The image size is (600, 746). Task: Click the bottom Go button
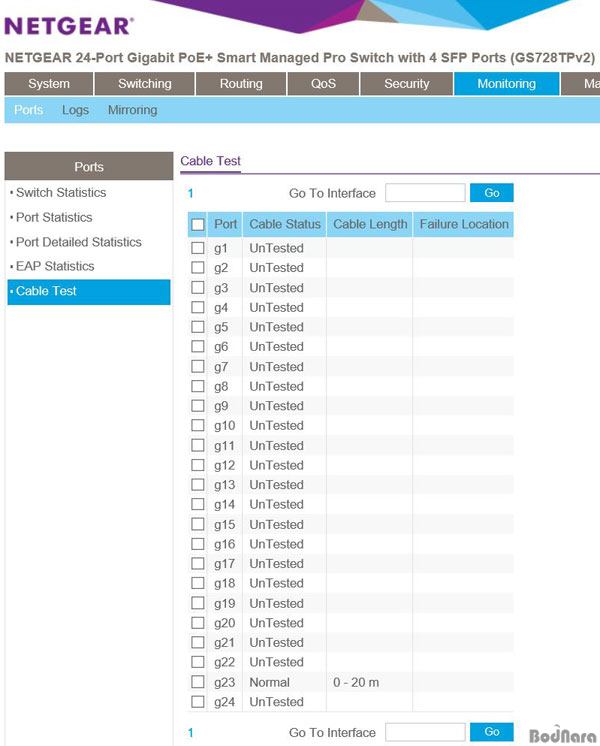[x=492, y=732]
